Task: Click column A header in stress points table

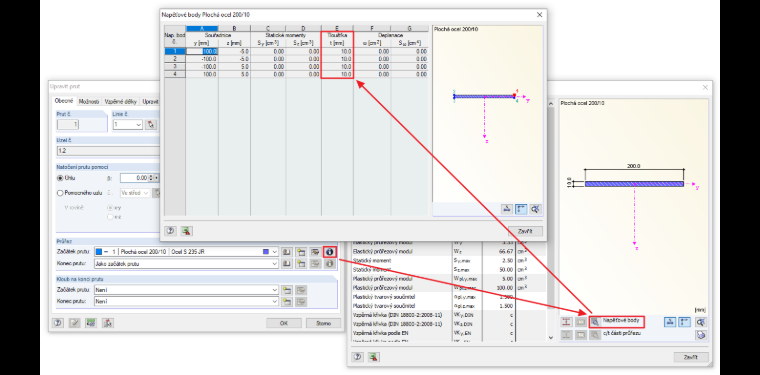Action: coord(202,28)
